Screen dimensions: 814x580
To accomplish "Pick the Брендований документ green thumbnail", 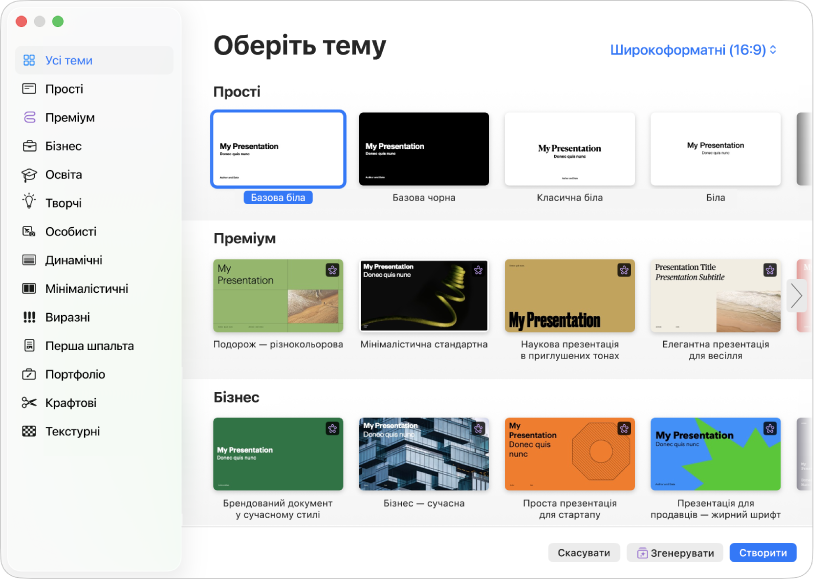I will 278,454.
